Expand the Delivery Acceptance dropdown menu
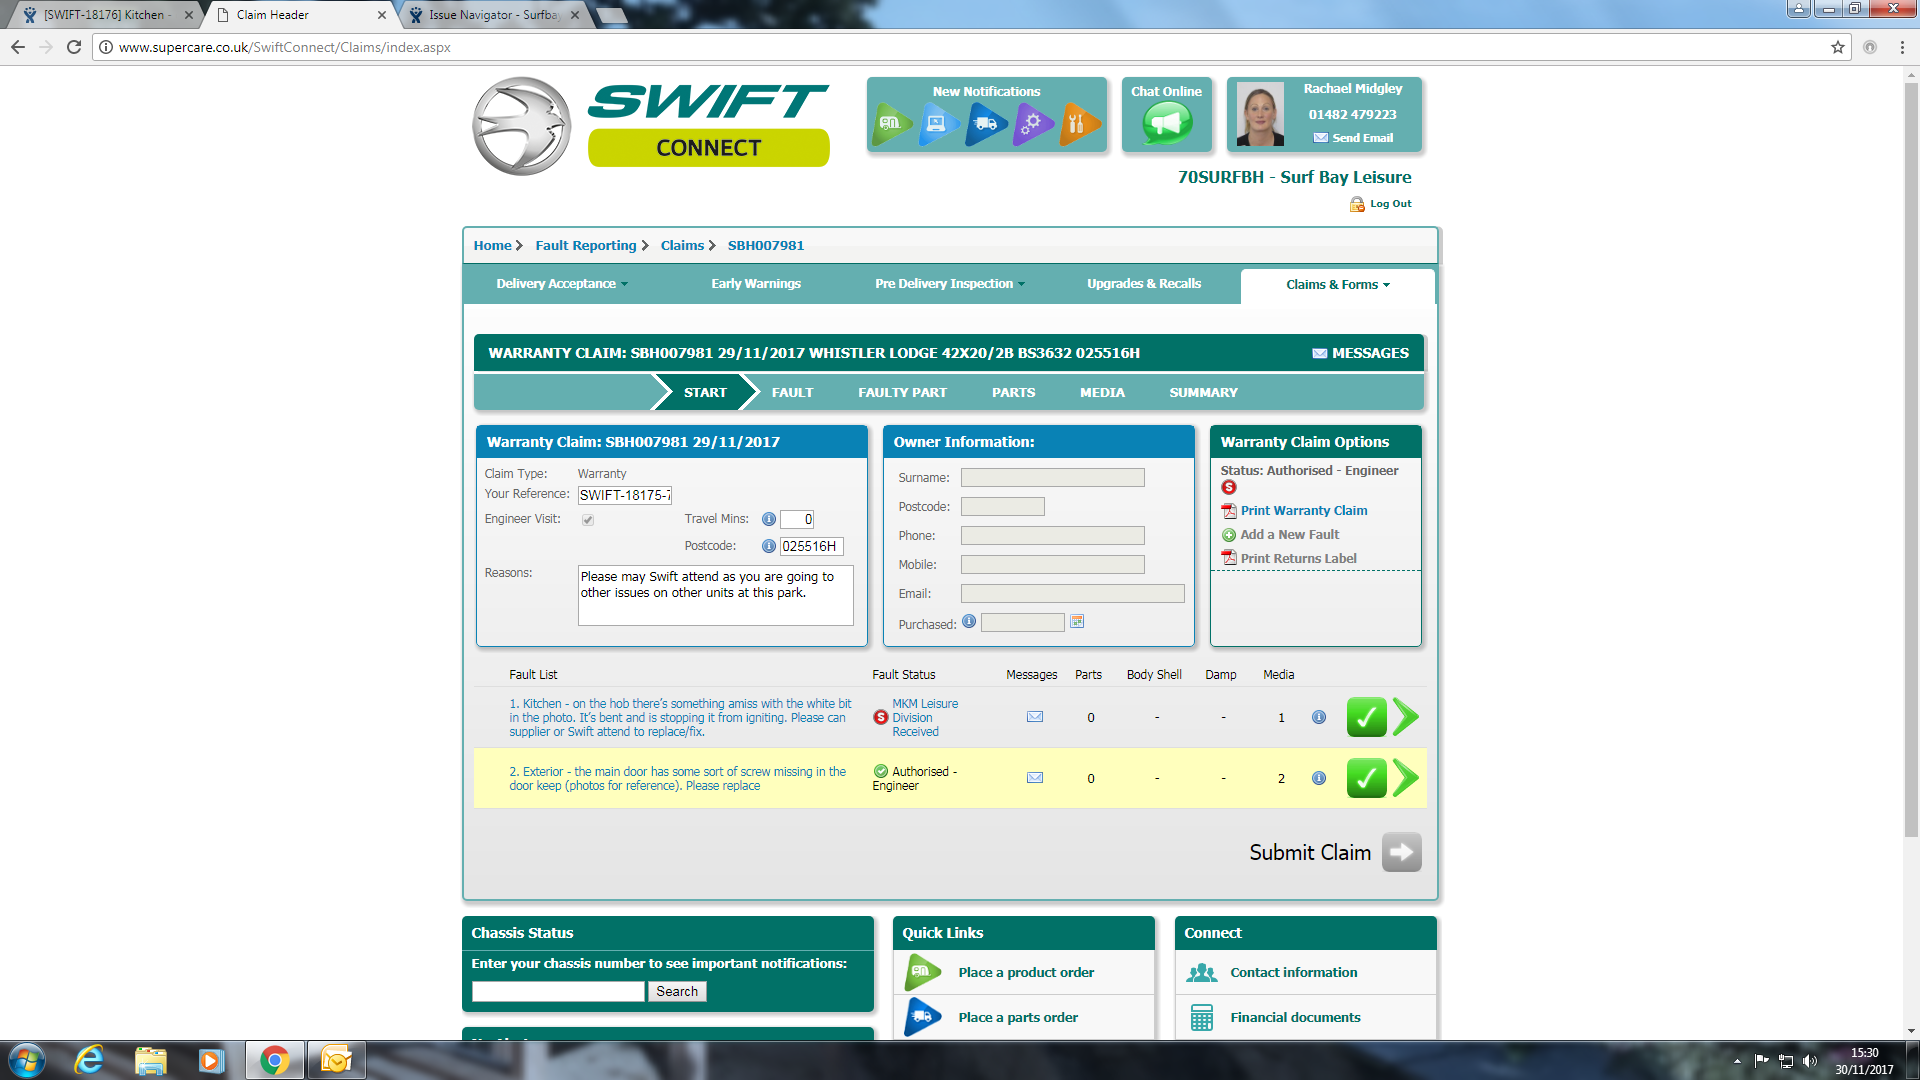This screenshot has height=1080, width=1920. point(562,284)
